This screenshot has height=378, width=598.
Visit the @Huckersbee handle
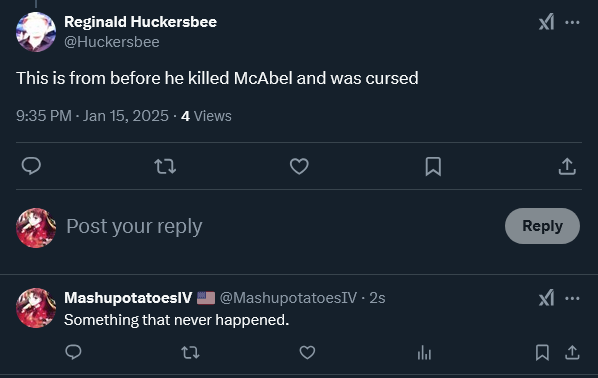coord(112,42)
